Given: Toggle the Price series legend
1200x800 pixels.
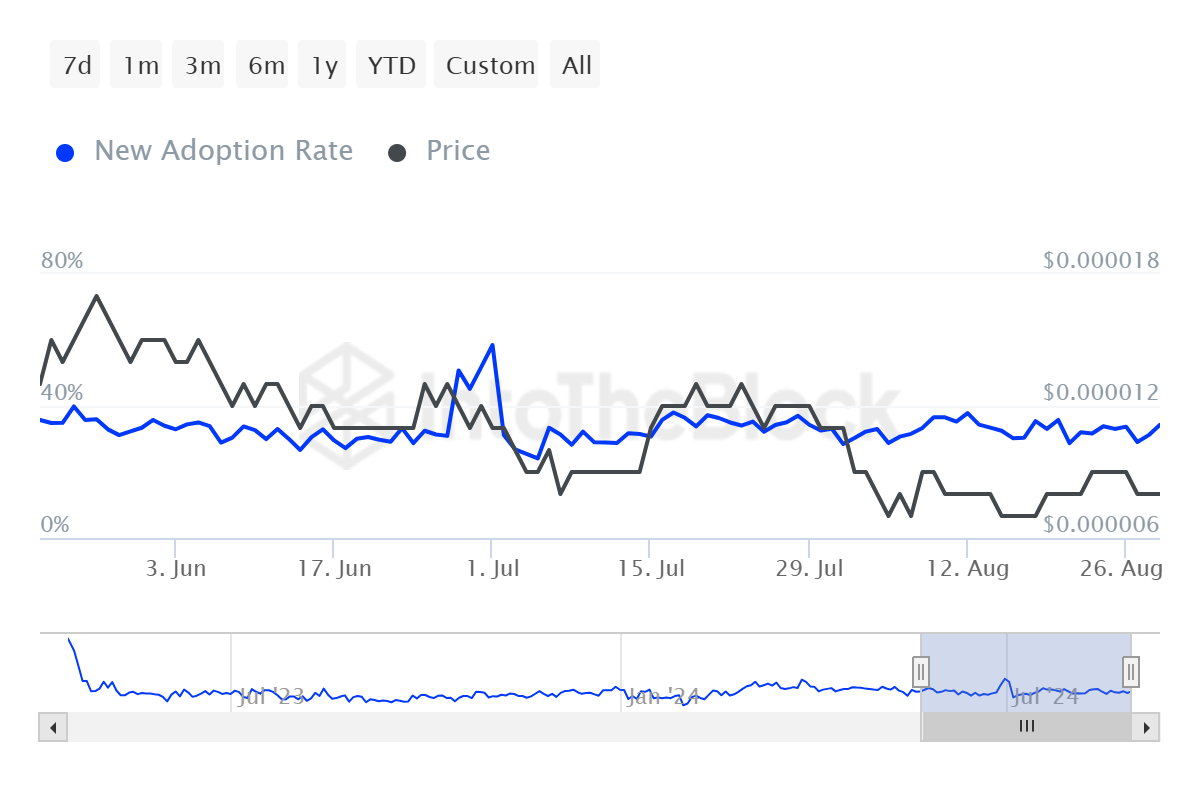Looking at the screenshot, I should [458, 151].
